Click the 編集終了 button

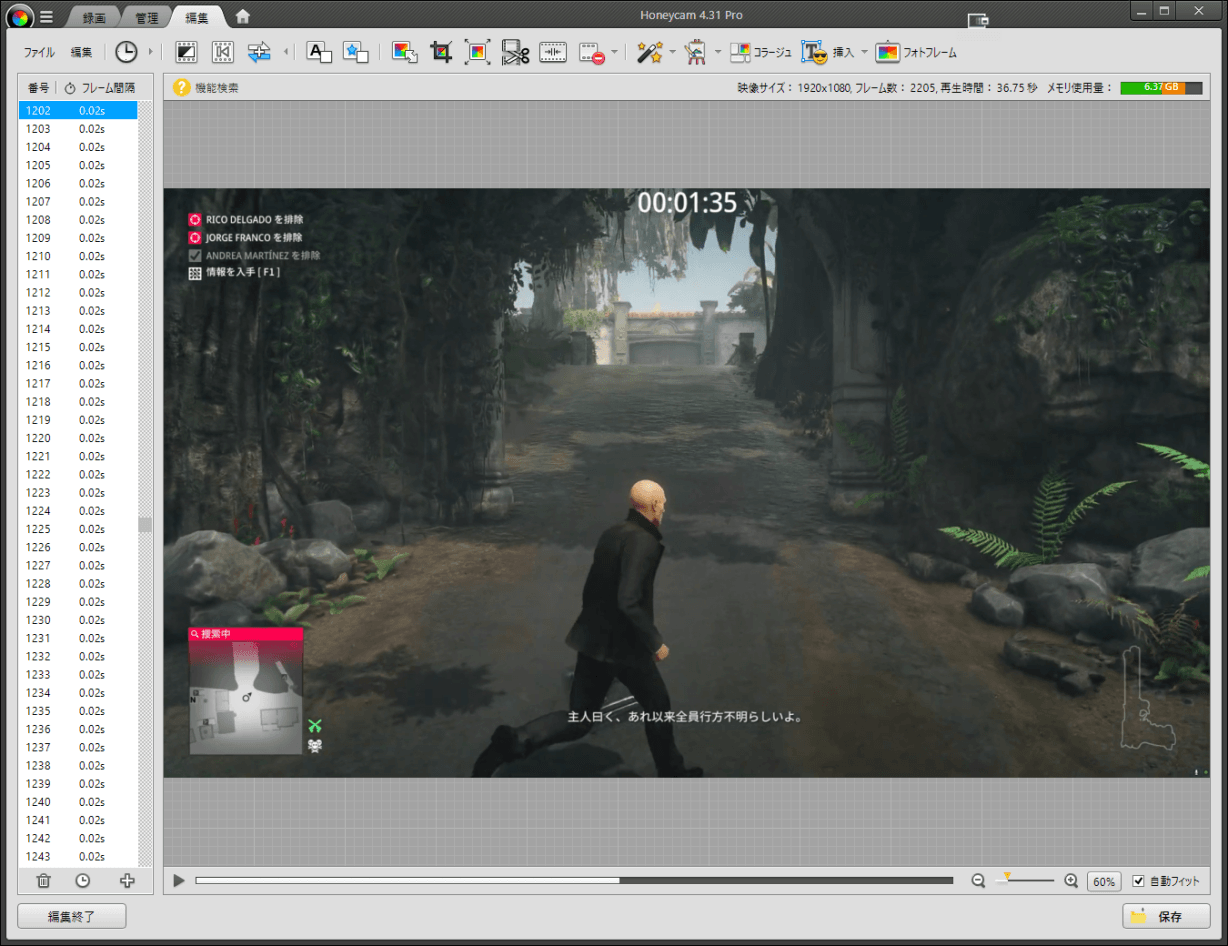pos(72,916)
